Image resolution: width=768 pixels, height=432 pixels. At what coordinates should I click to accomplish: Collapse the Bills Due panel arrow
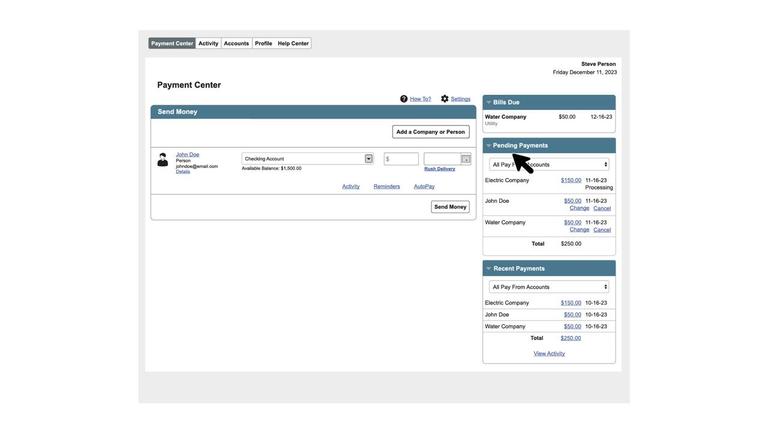point(488,102)
